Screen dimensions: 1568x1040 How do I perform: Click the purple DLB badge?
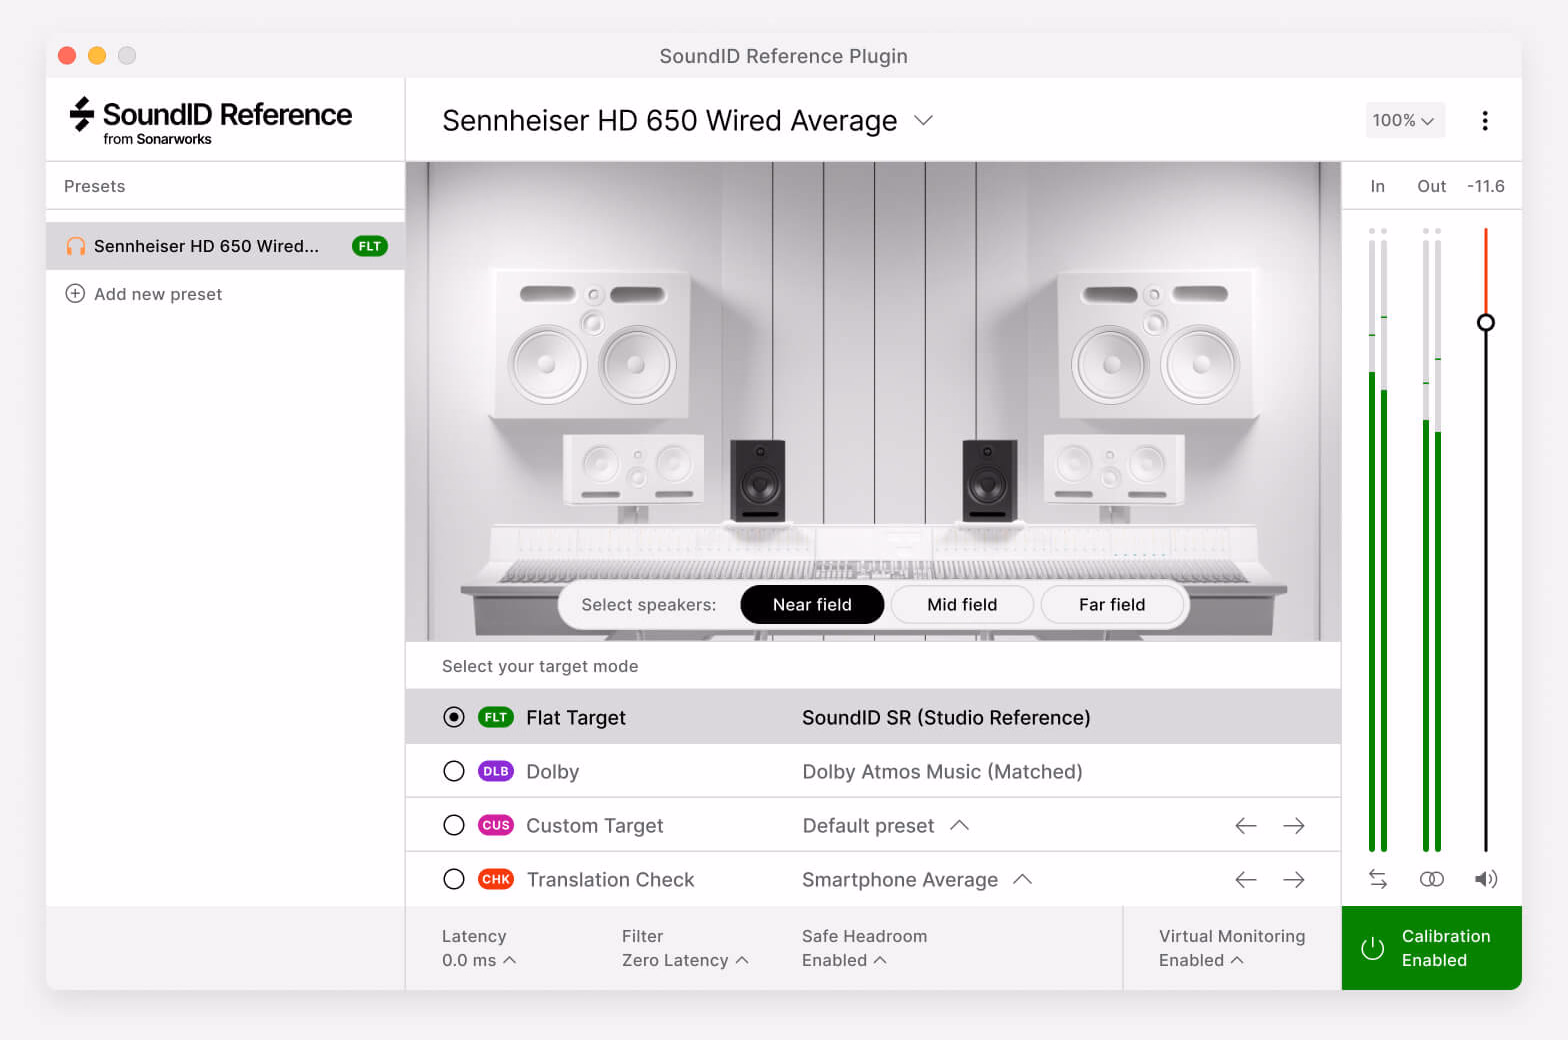click(x=496, y=771)
